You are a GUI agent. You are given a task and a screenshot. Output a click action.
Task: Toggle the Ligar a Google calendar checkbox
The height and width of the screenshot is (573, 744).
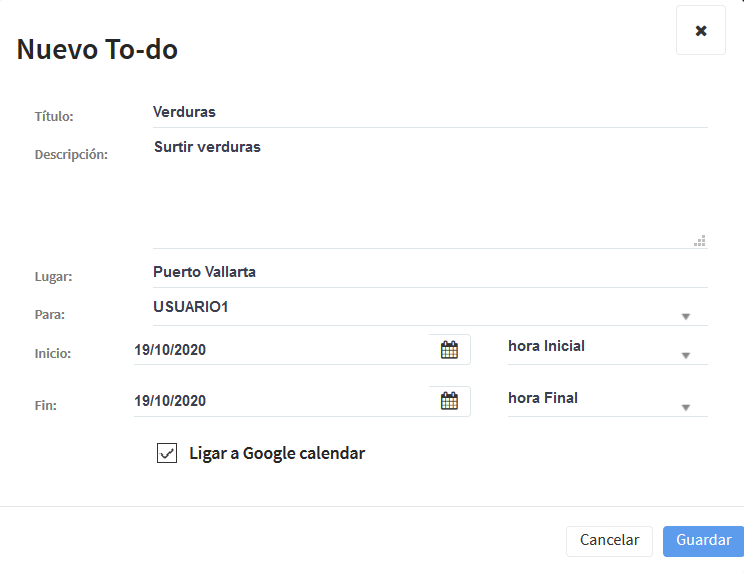click(167, 453)
